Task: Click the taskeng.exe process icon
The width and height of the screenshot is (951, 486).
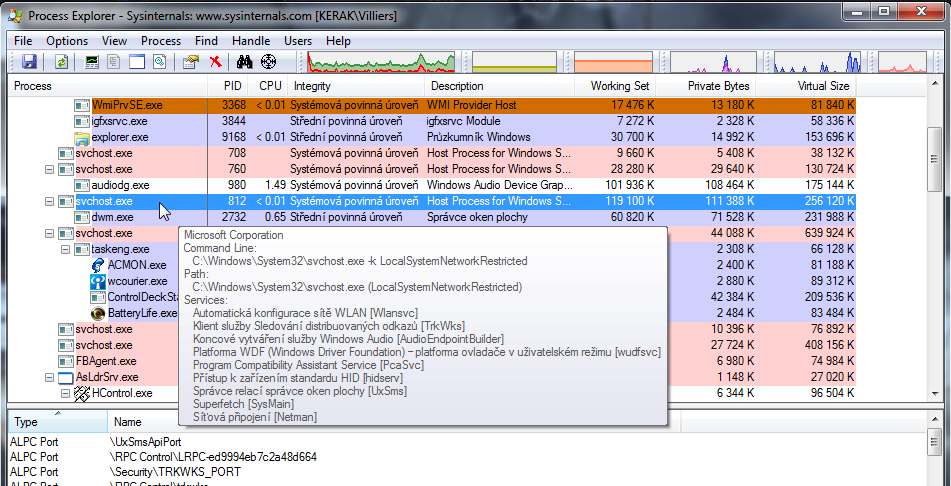Action: click(x=82, y=249)
